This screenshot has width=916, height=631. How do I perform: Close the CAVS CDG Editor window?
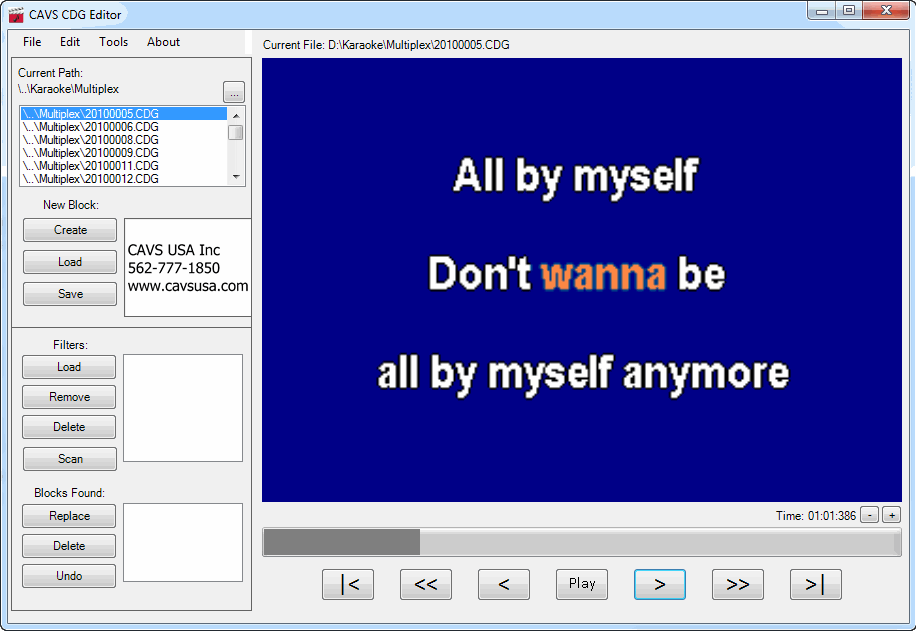coord(886,11)
